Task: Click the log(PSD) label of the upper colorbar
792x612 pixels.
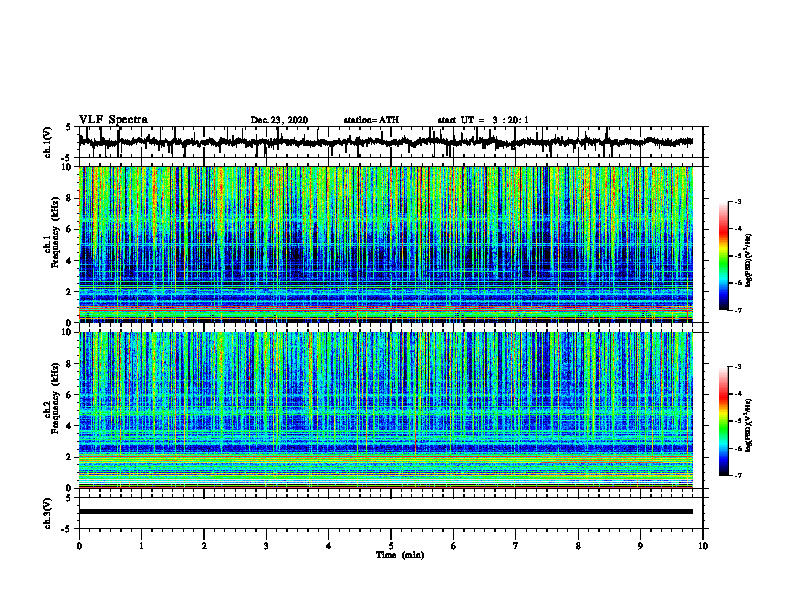Action: [749, 260]
